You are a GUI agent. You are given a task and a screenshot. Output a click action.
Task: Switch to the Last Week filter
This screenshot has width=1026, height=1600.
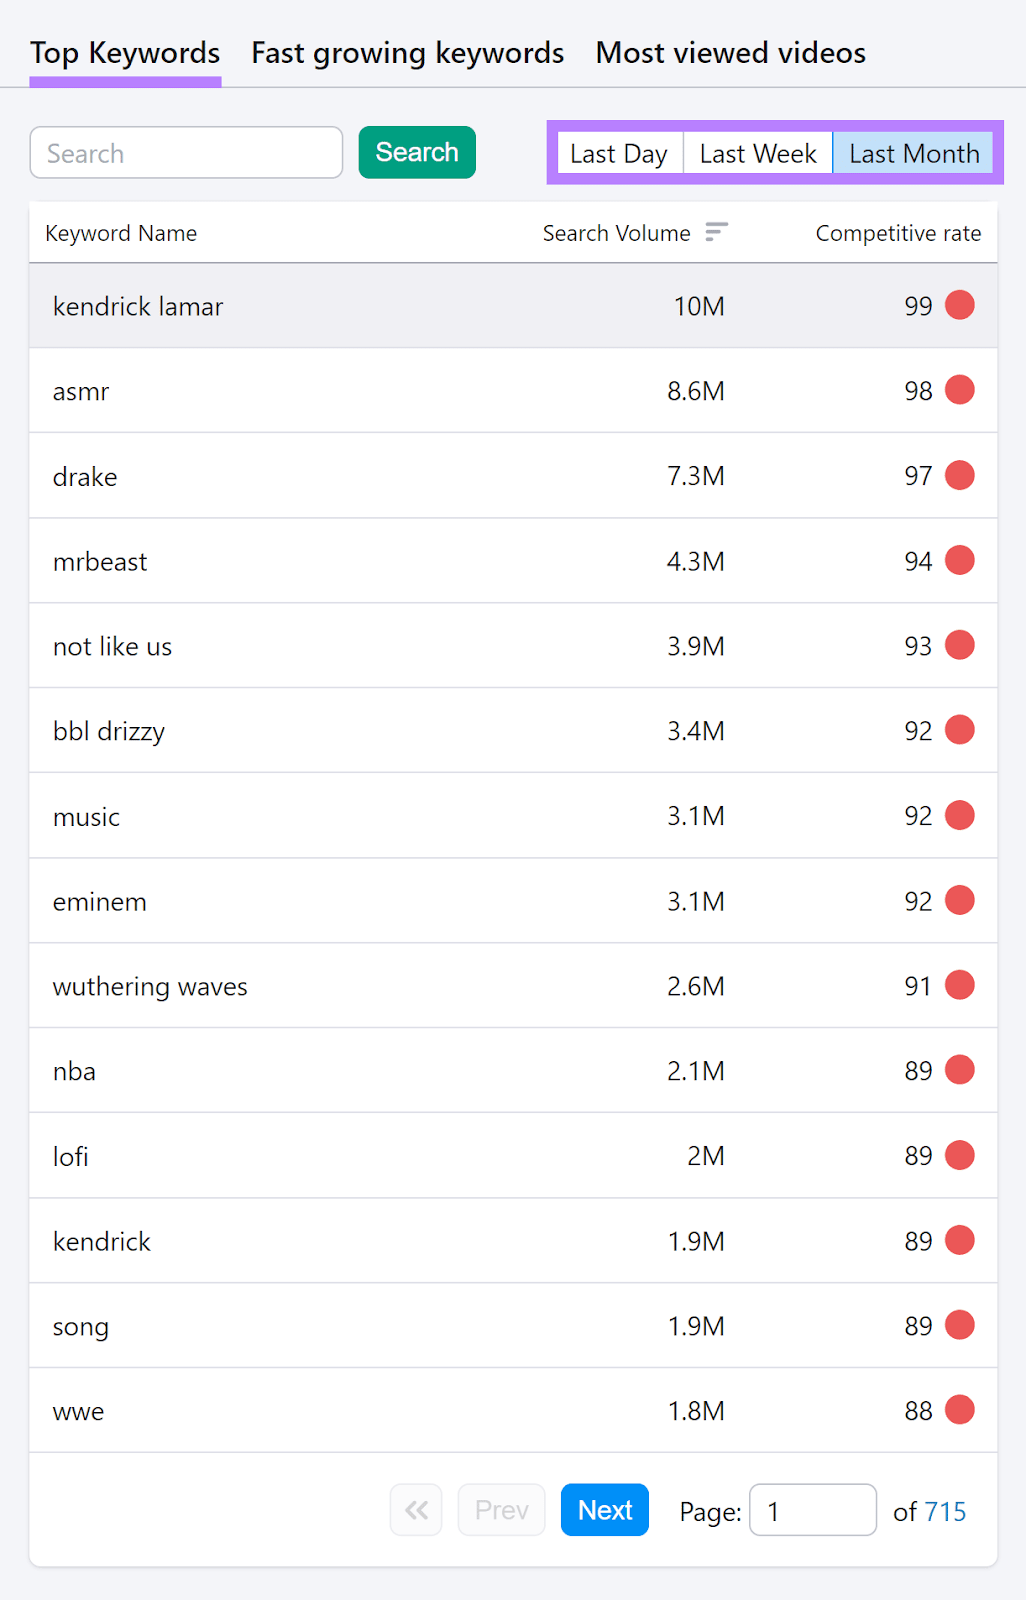757,152
